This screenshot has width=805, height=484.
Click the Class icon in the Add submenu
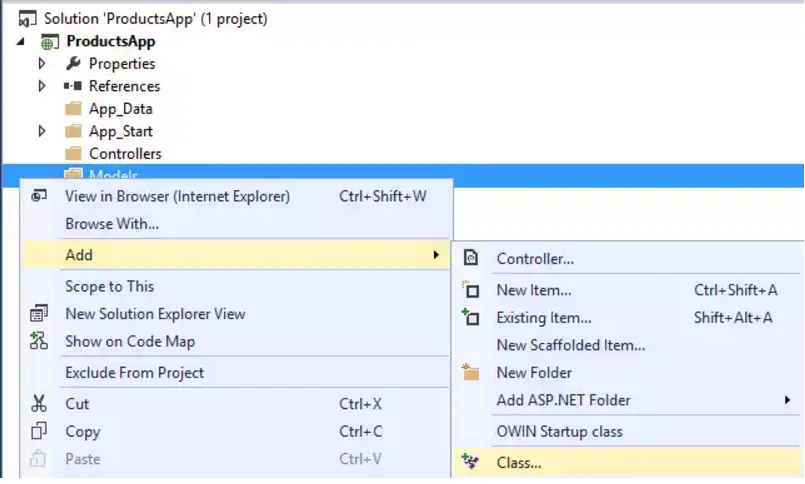470,462
